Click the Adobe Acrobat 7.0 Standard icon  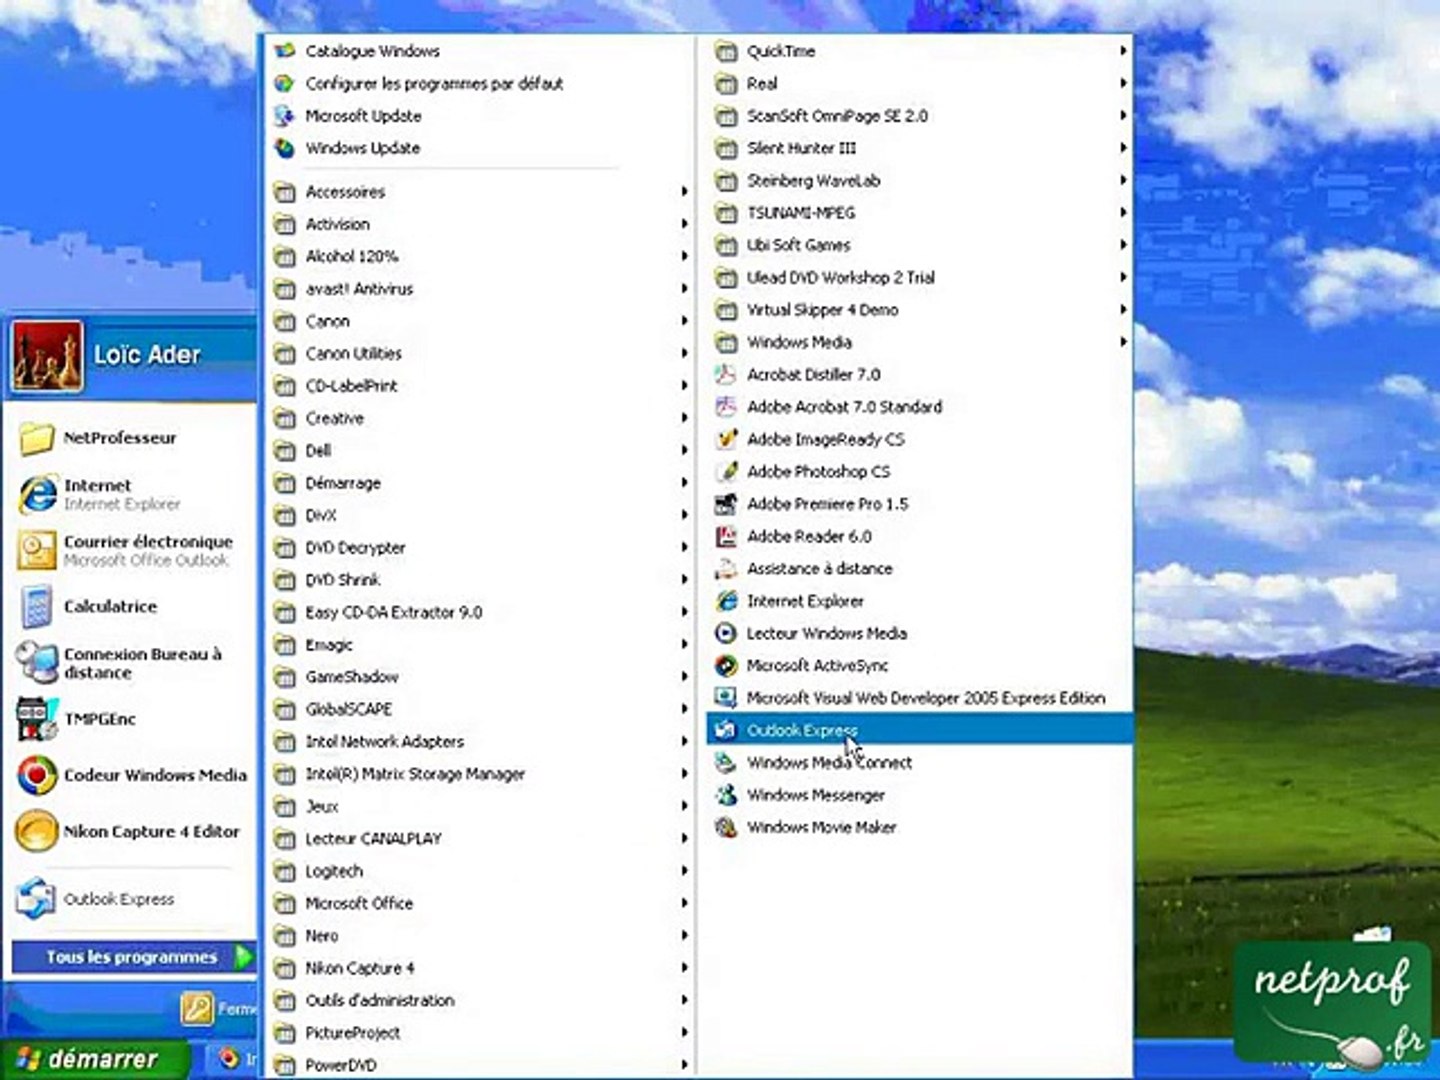(726, 407)
